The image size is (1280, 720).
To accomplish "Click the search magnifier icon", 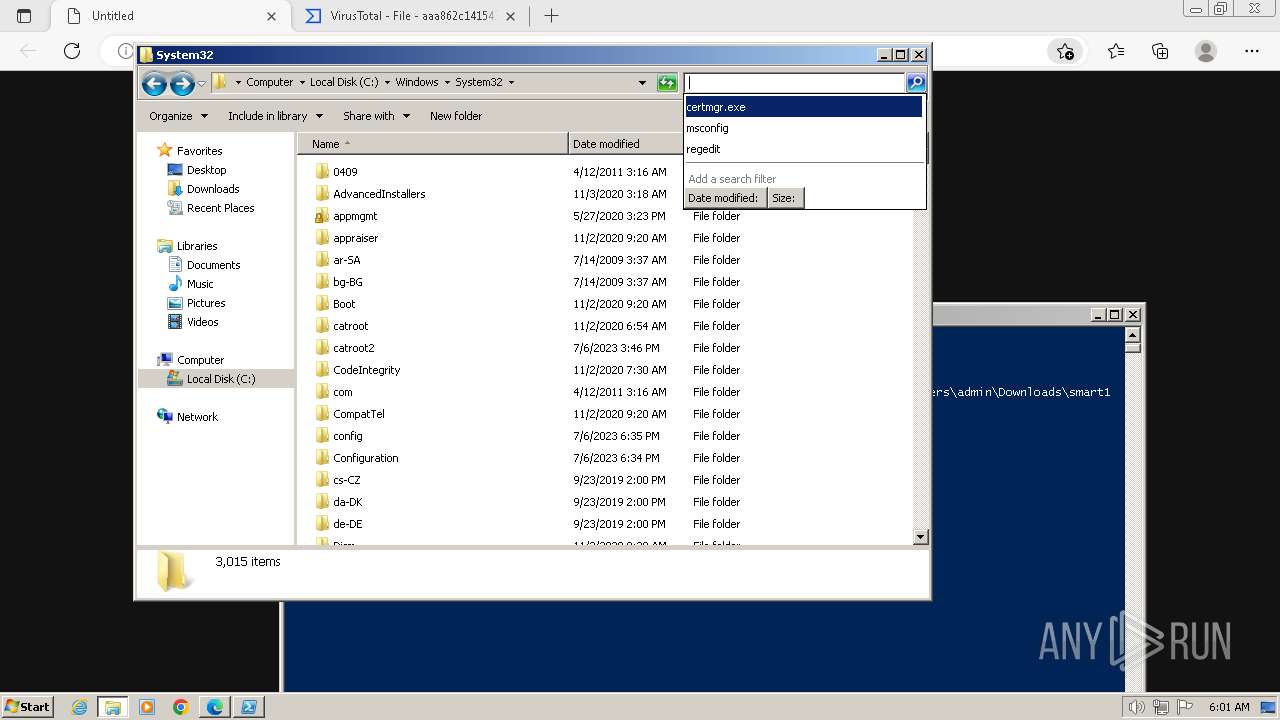I will [x=916, y=83].
